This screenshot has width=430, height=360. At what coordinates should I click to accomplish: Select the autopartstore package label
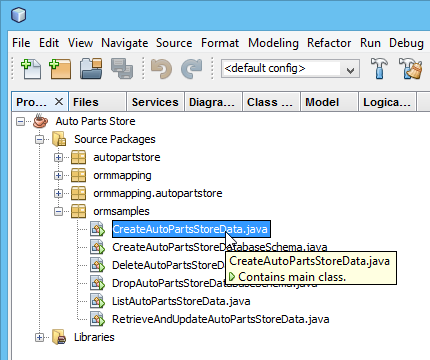(127, 157)
